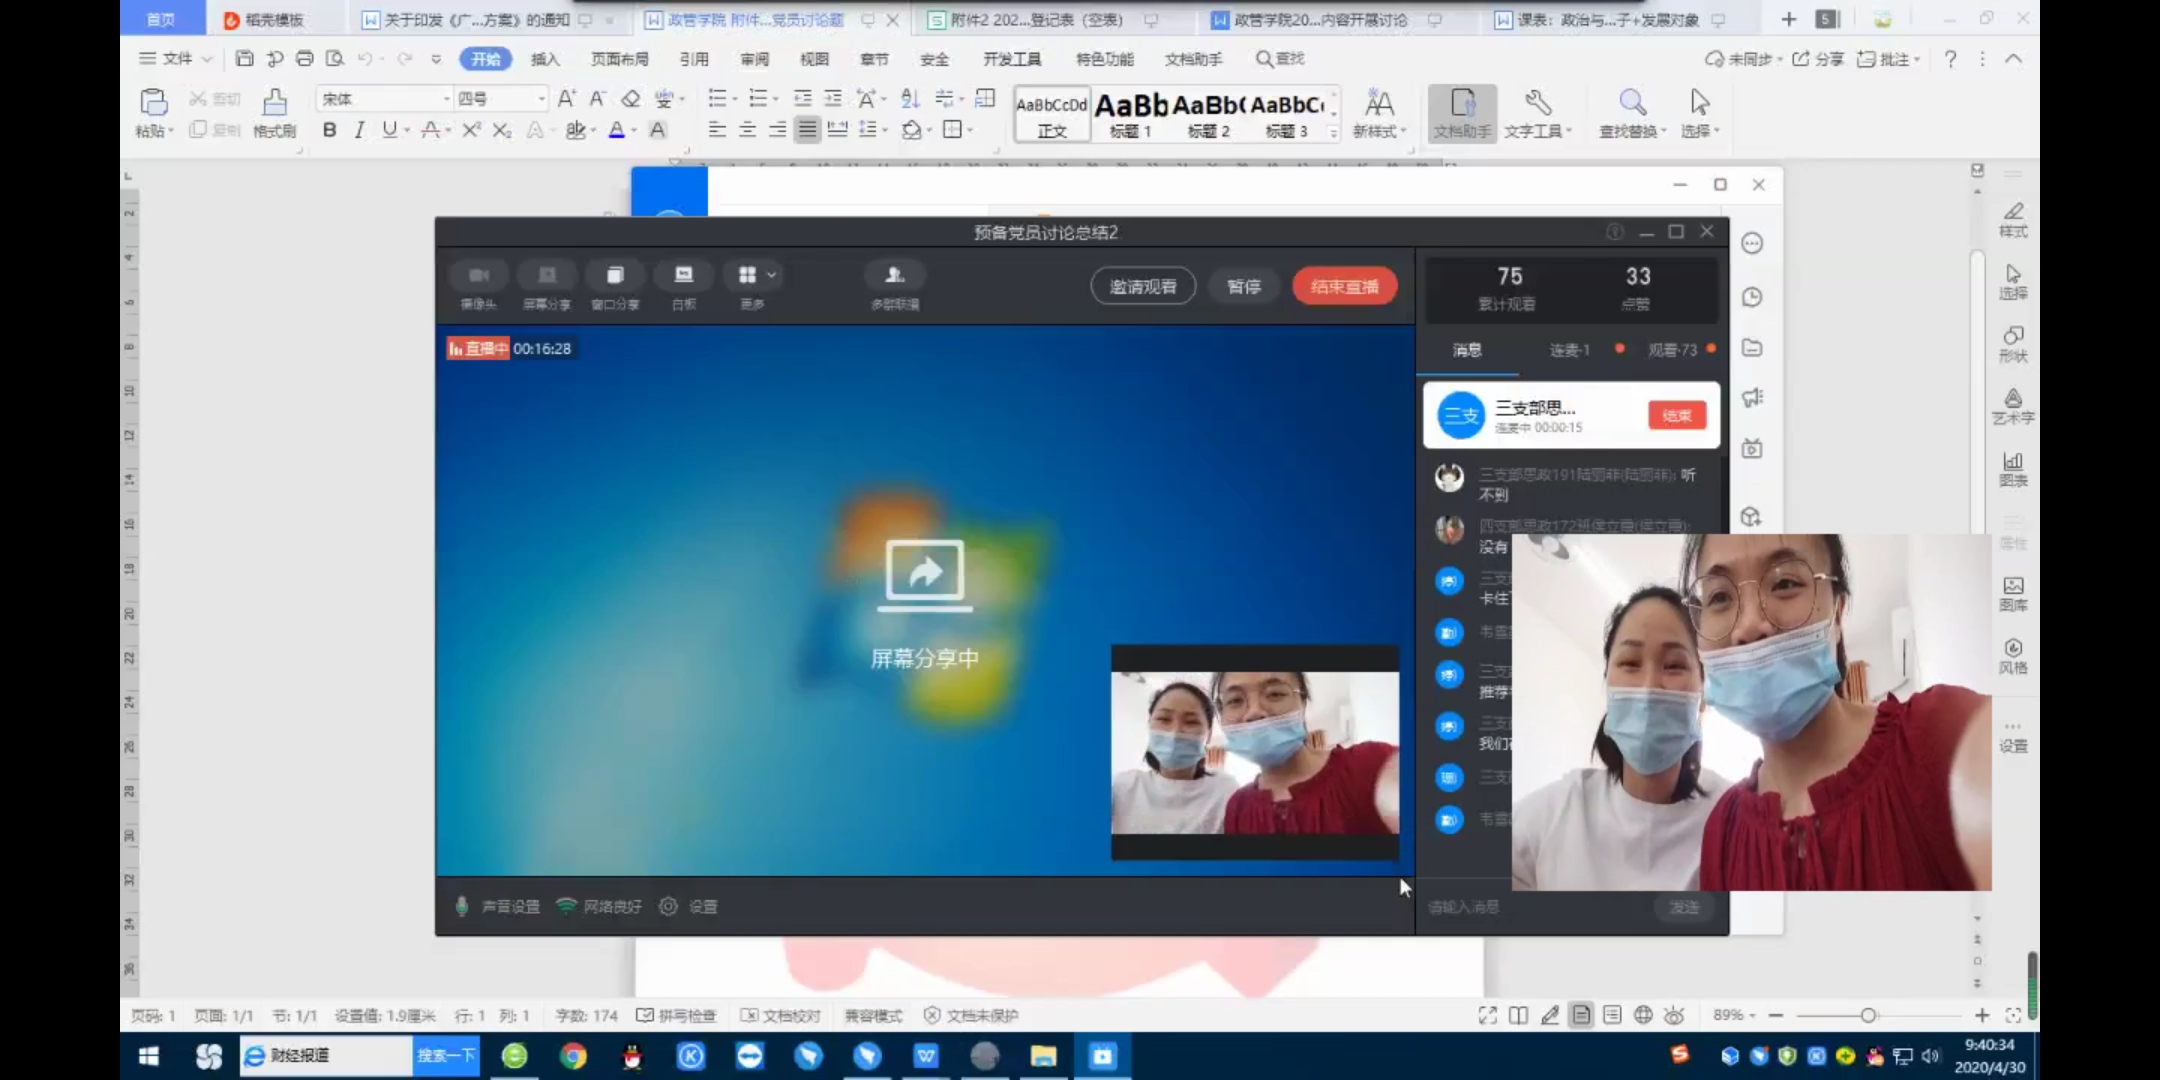This screenshot has height=1080, width=2160.
Task: Open sound settings microphone icon
Action: click(x=462, y=906)
